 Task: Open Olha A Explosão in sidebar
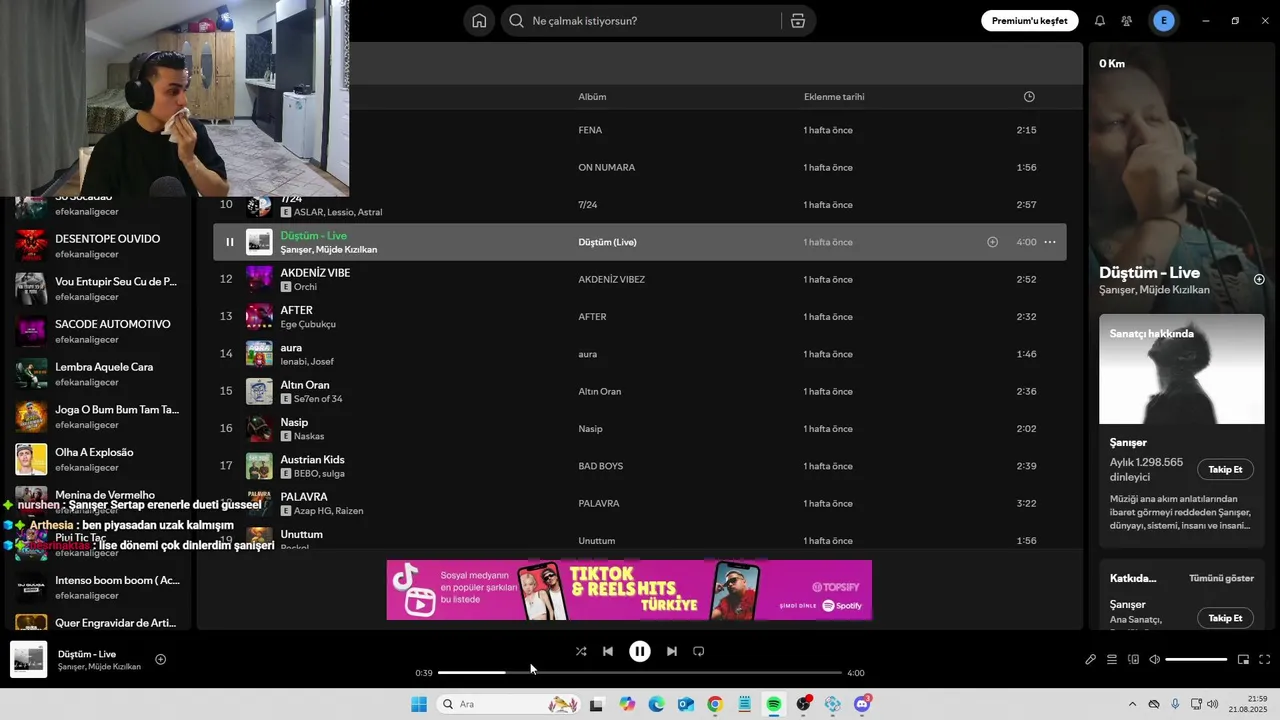(100, 458)
